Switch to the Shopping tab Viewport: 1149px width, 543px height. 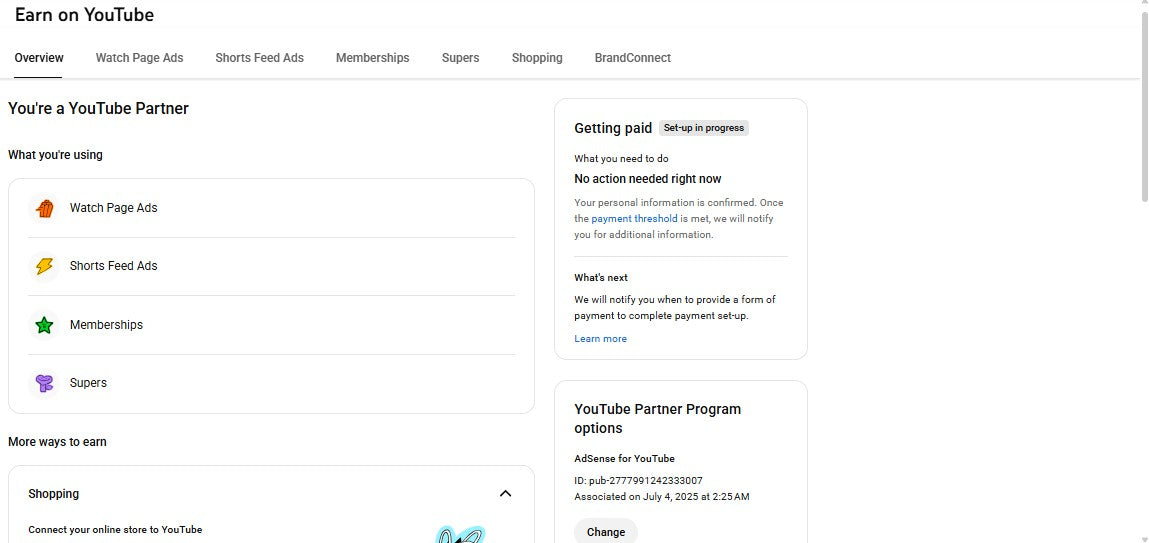point(537,58)
